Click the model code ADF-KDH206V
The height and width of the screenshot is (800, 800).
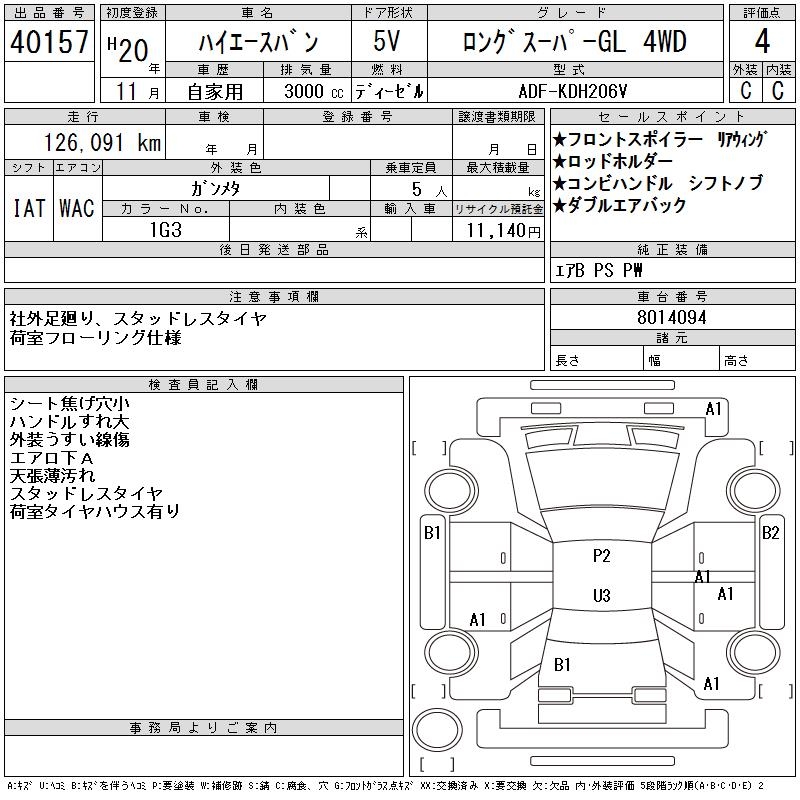point(573,91)
